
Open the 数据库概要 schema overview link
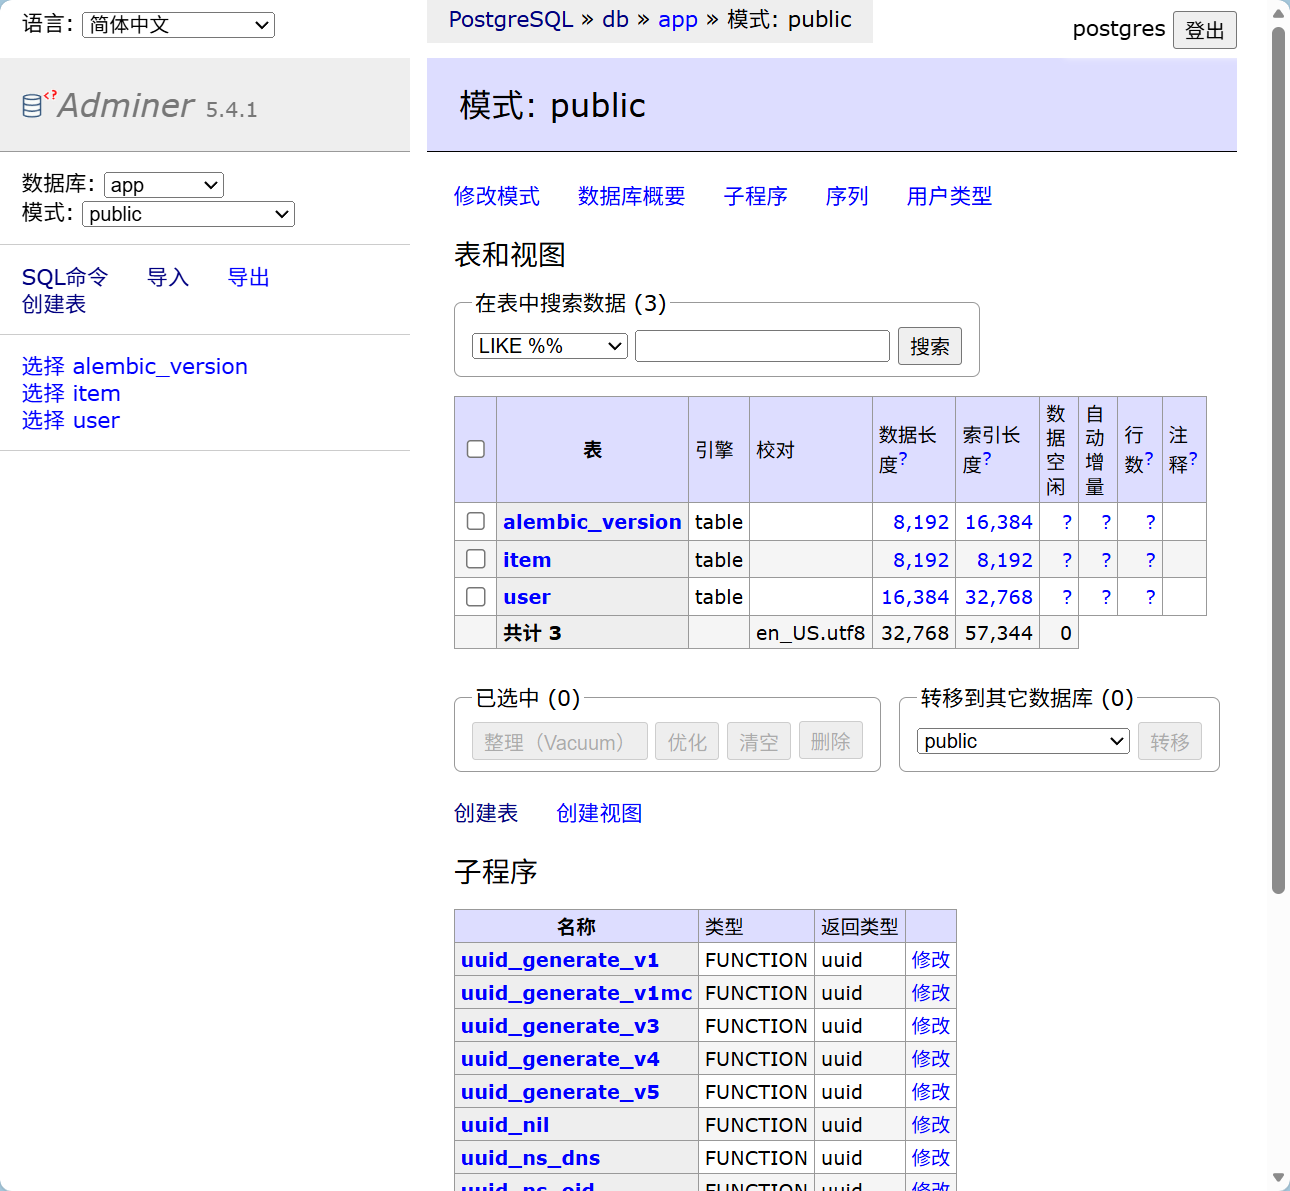click(x=631, y=196)
